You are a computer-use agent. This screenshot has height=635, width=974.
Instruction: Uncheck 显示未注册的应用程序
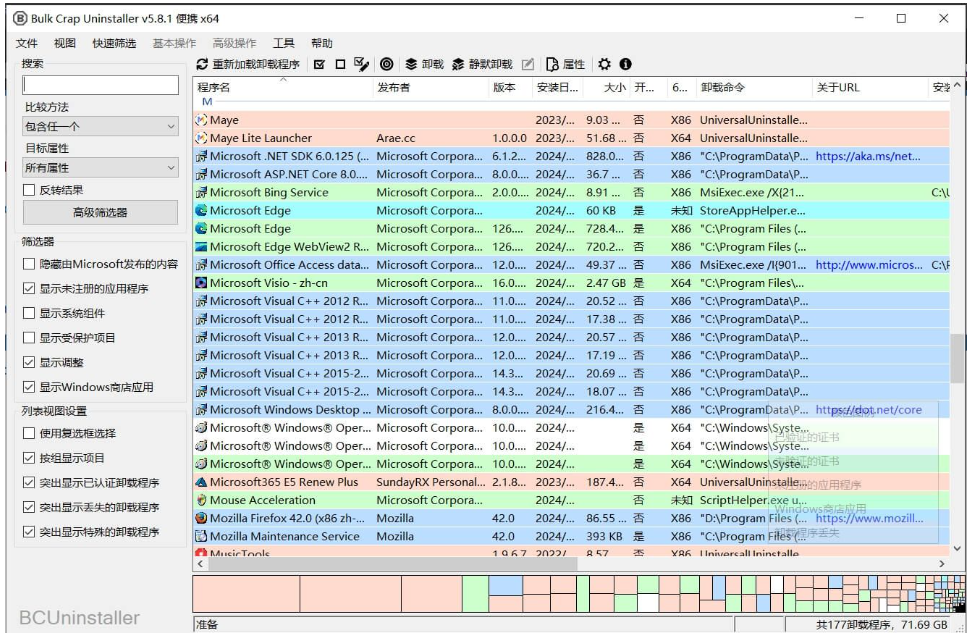[29, 288]
